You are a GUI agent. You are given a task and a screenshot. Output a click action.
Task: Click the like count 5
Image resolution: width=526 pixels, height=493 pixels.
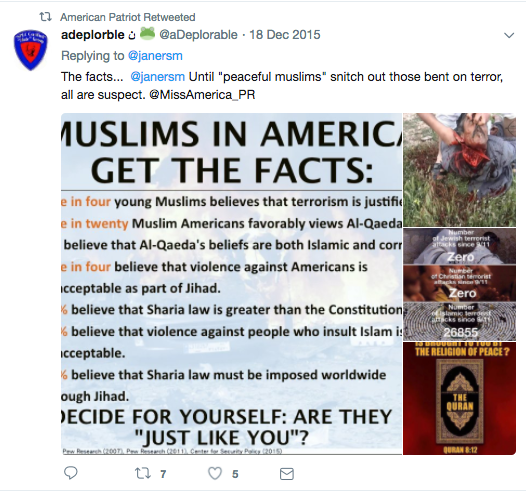click(x=235, y=474)
